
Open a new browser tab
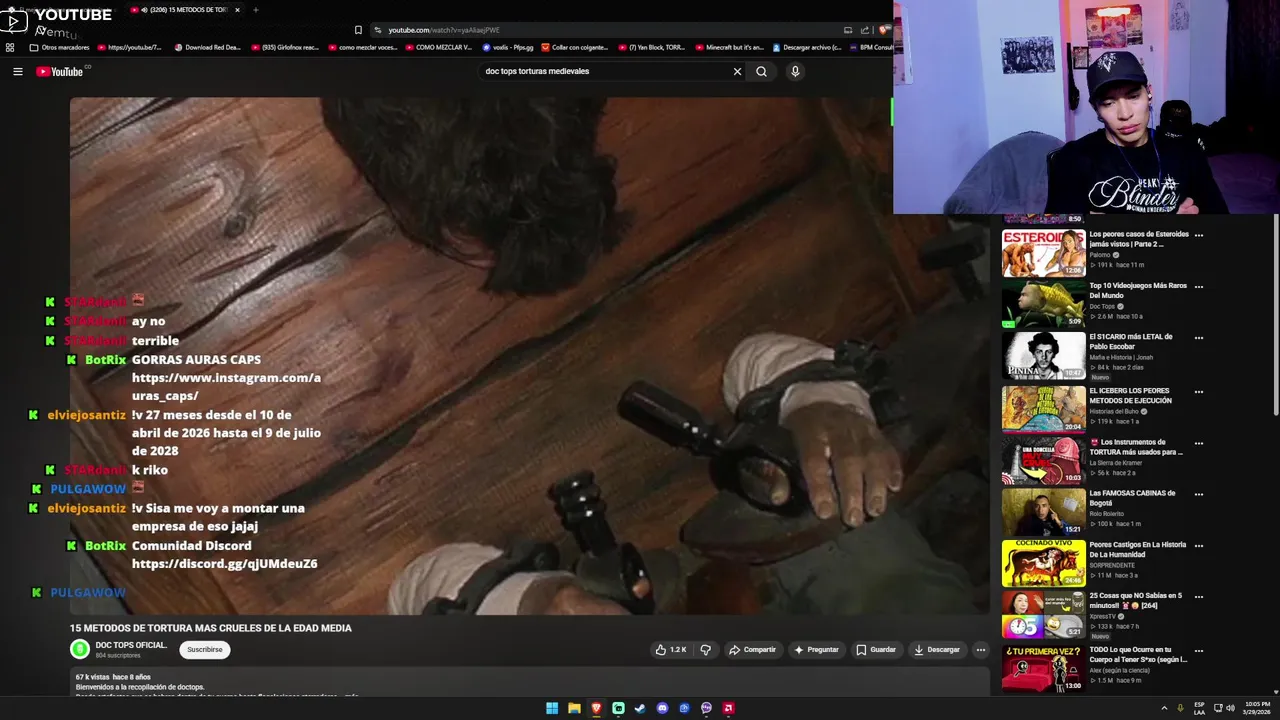(x=255, y=10)
